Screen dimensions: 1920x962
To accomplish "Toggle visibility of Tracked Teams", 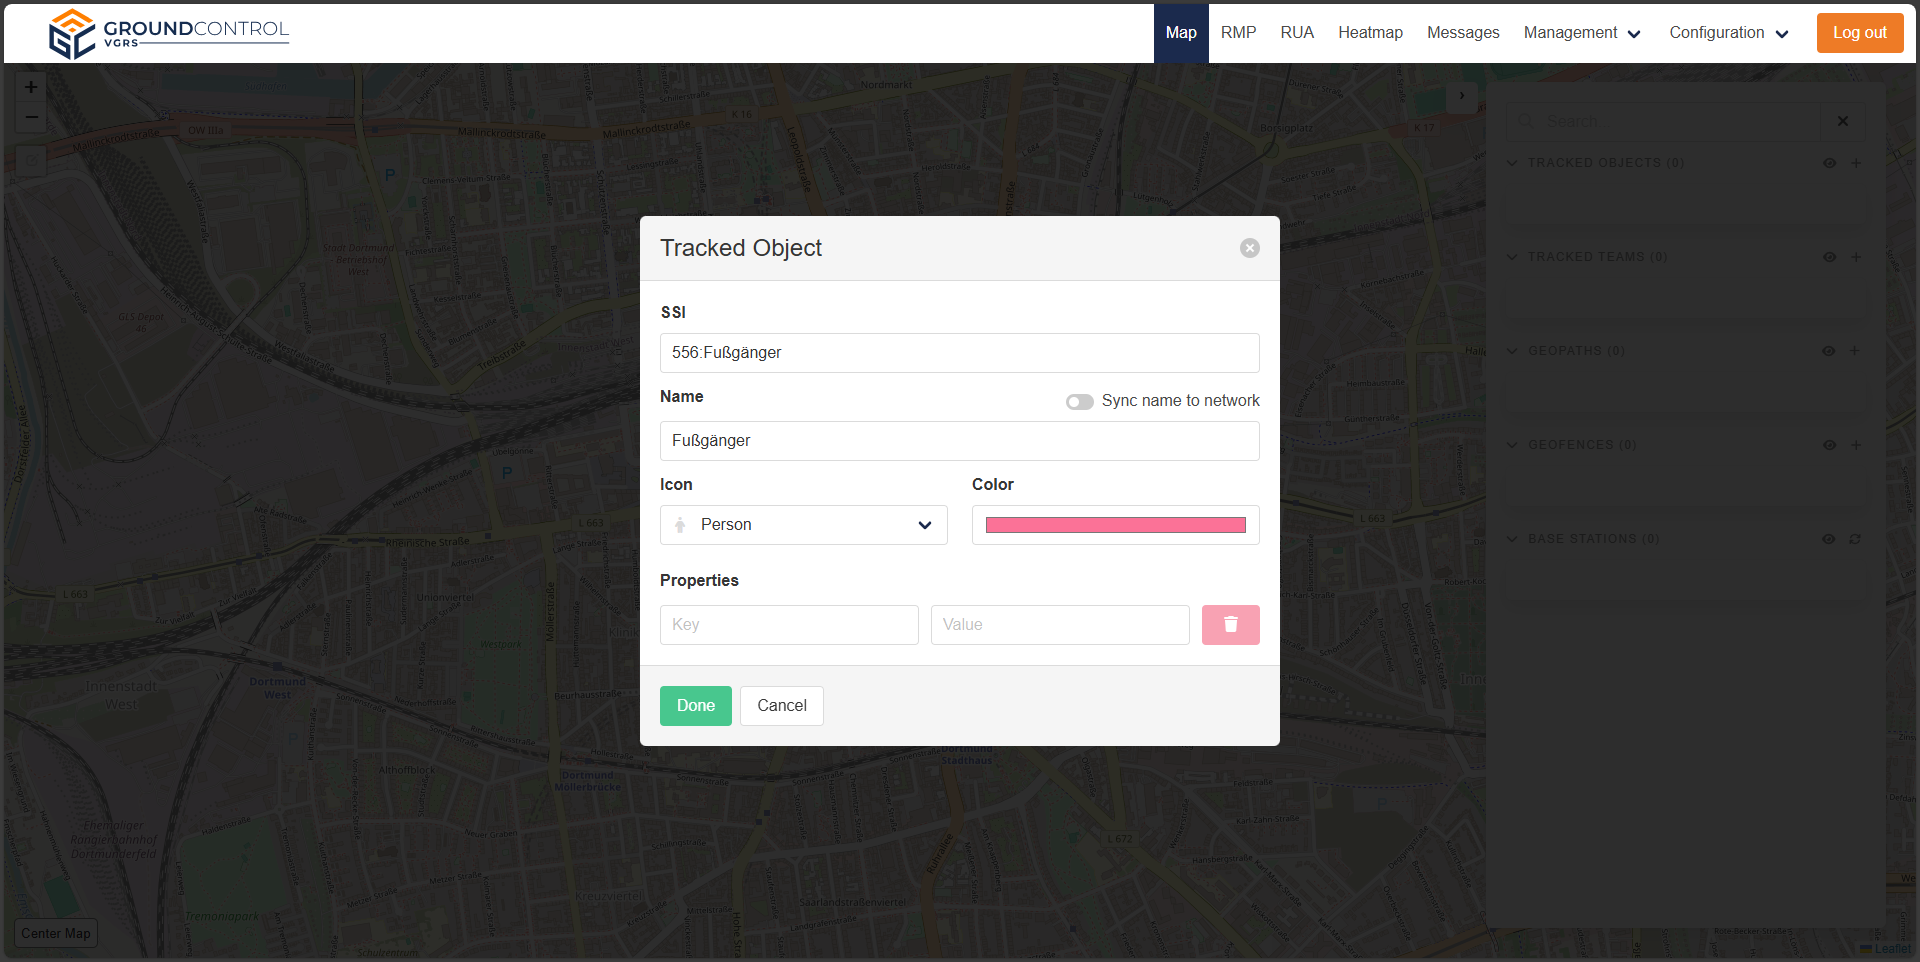I will (x=1829, y=257).
